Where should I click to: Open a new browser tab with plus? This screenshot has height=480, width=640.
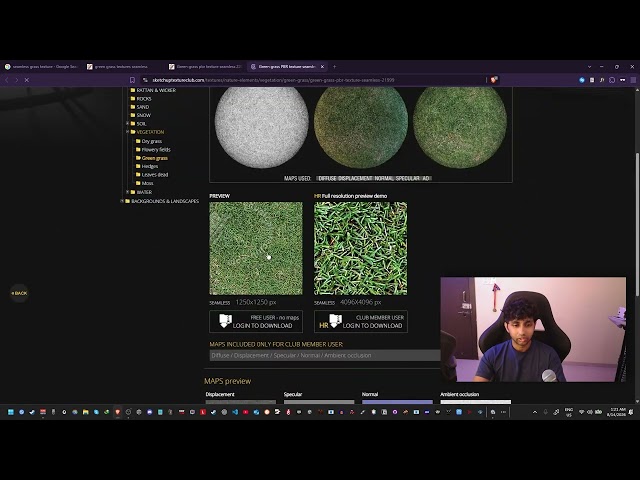[334, 67]
